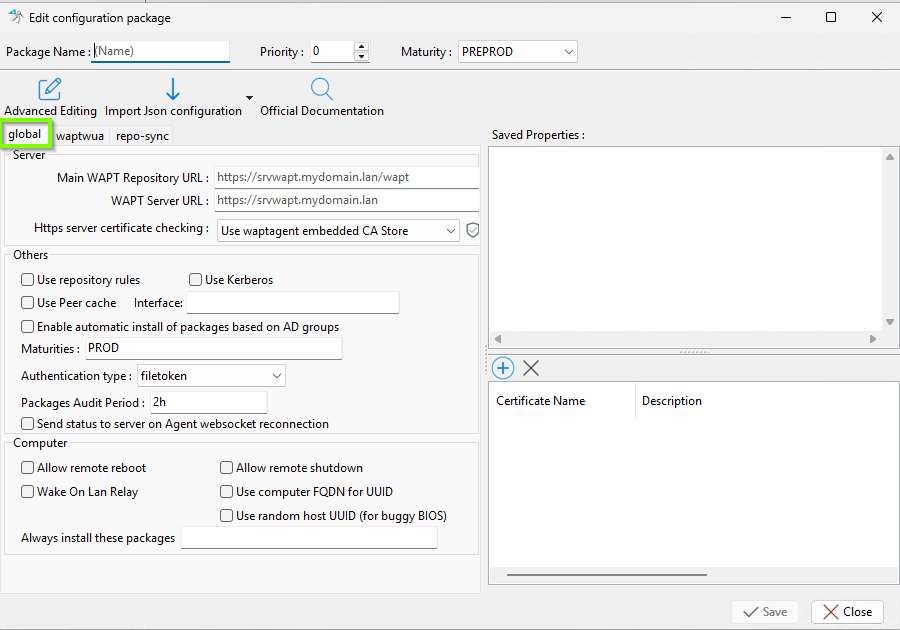Enable automatic install based on AD groups
Viewport: 900px width, 630px height.
pos(27,326)
